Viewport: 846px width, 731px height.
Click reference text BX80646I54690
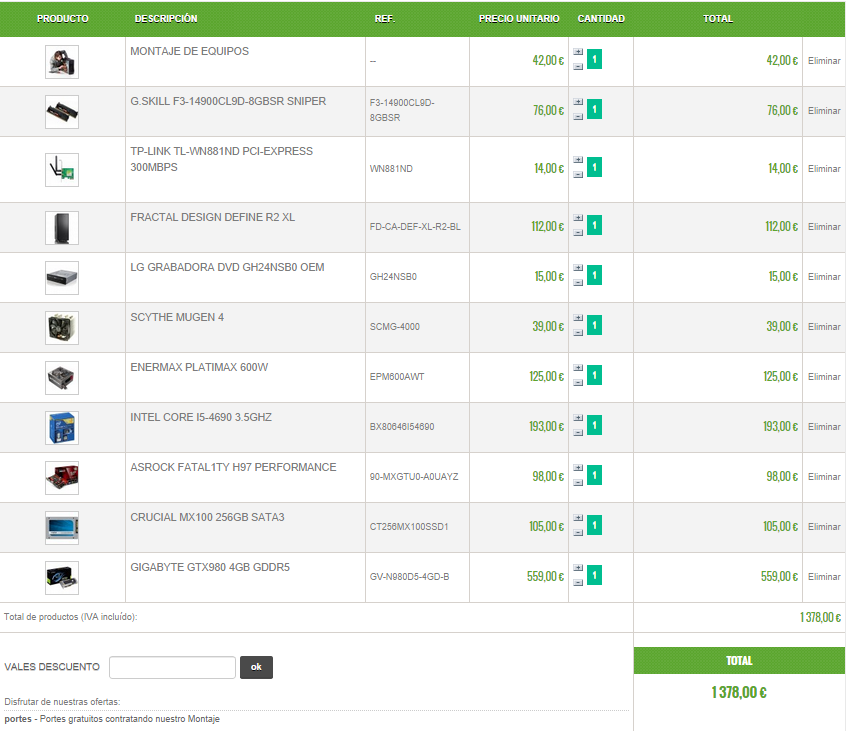pyautogui.click(x=402, y=427)
